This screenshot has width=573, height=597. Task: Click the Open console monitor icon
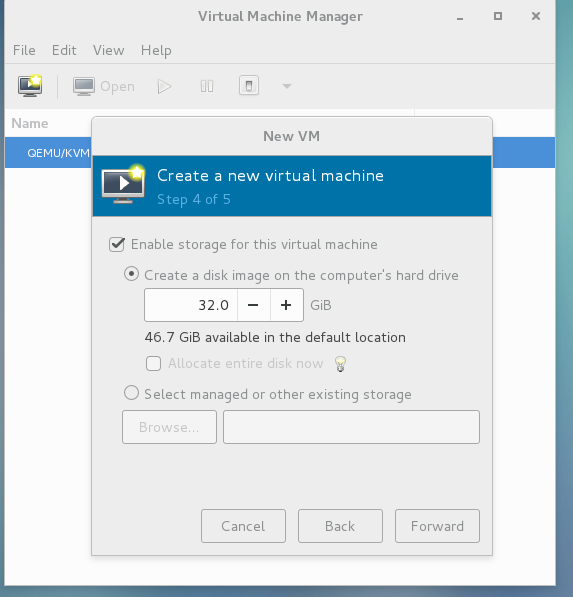click(x=84, y=86)
